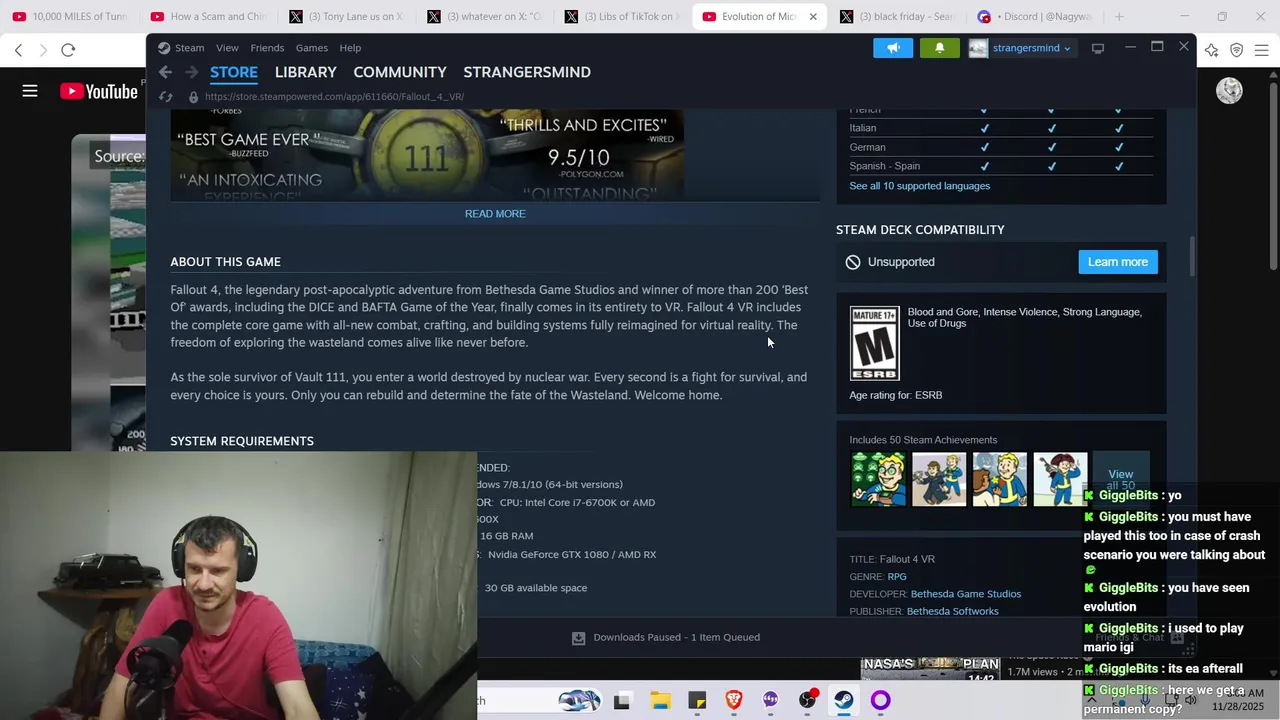Click the NASA'S PLAN video thumbnail
The height and width of the screenshot is (720, 1280).
(x=930, y=670)
